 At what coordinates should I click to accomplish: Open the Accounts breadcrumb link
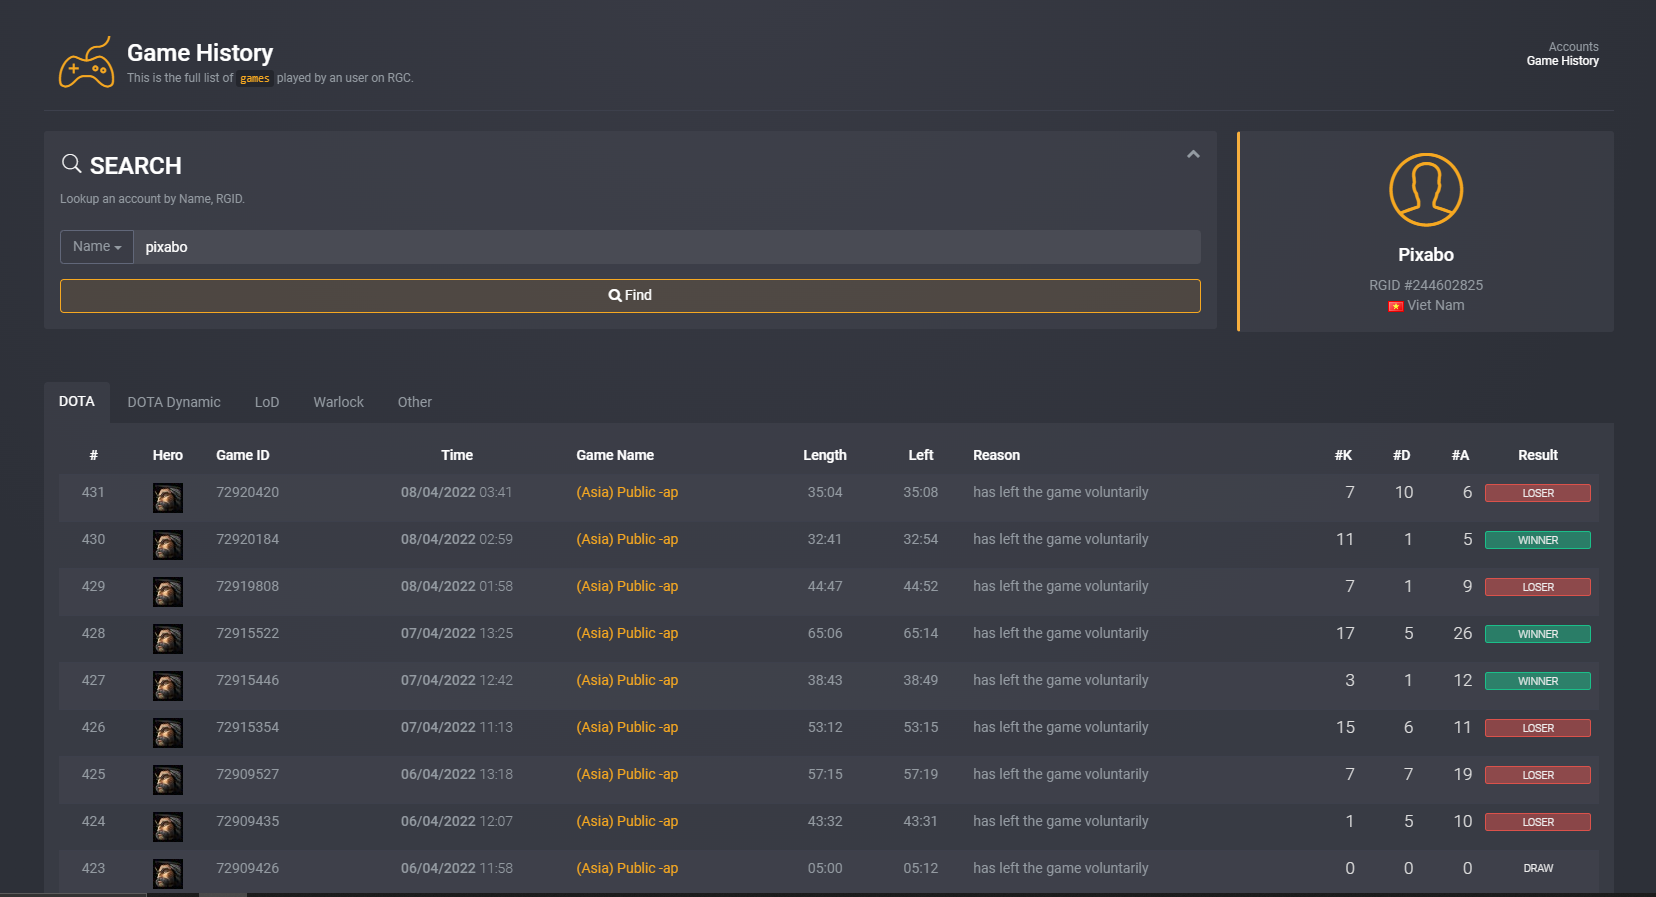point(1573,47)
